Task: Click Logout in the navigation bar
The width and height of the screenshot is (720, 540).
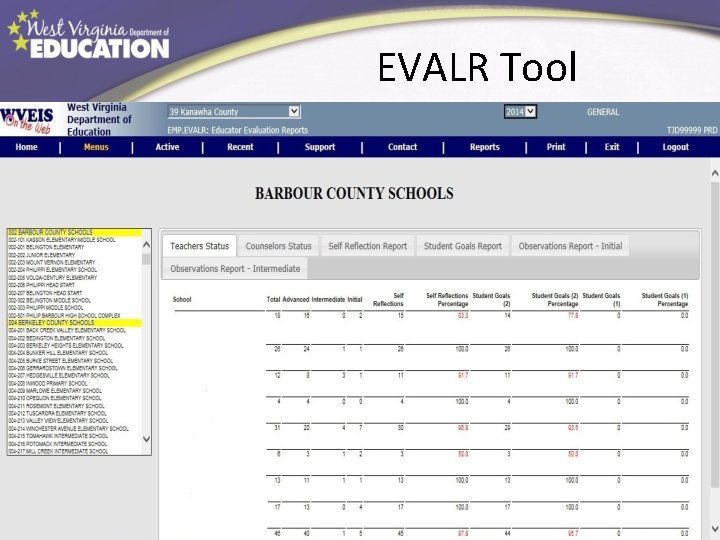Action: click(675, 147)
